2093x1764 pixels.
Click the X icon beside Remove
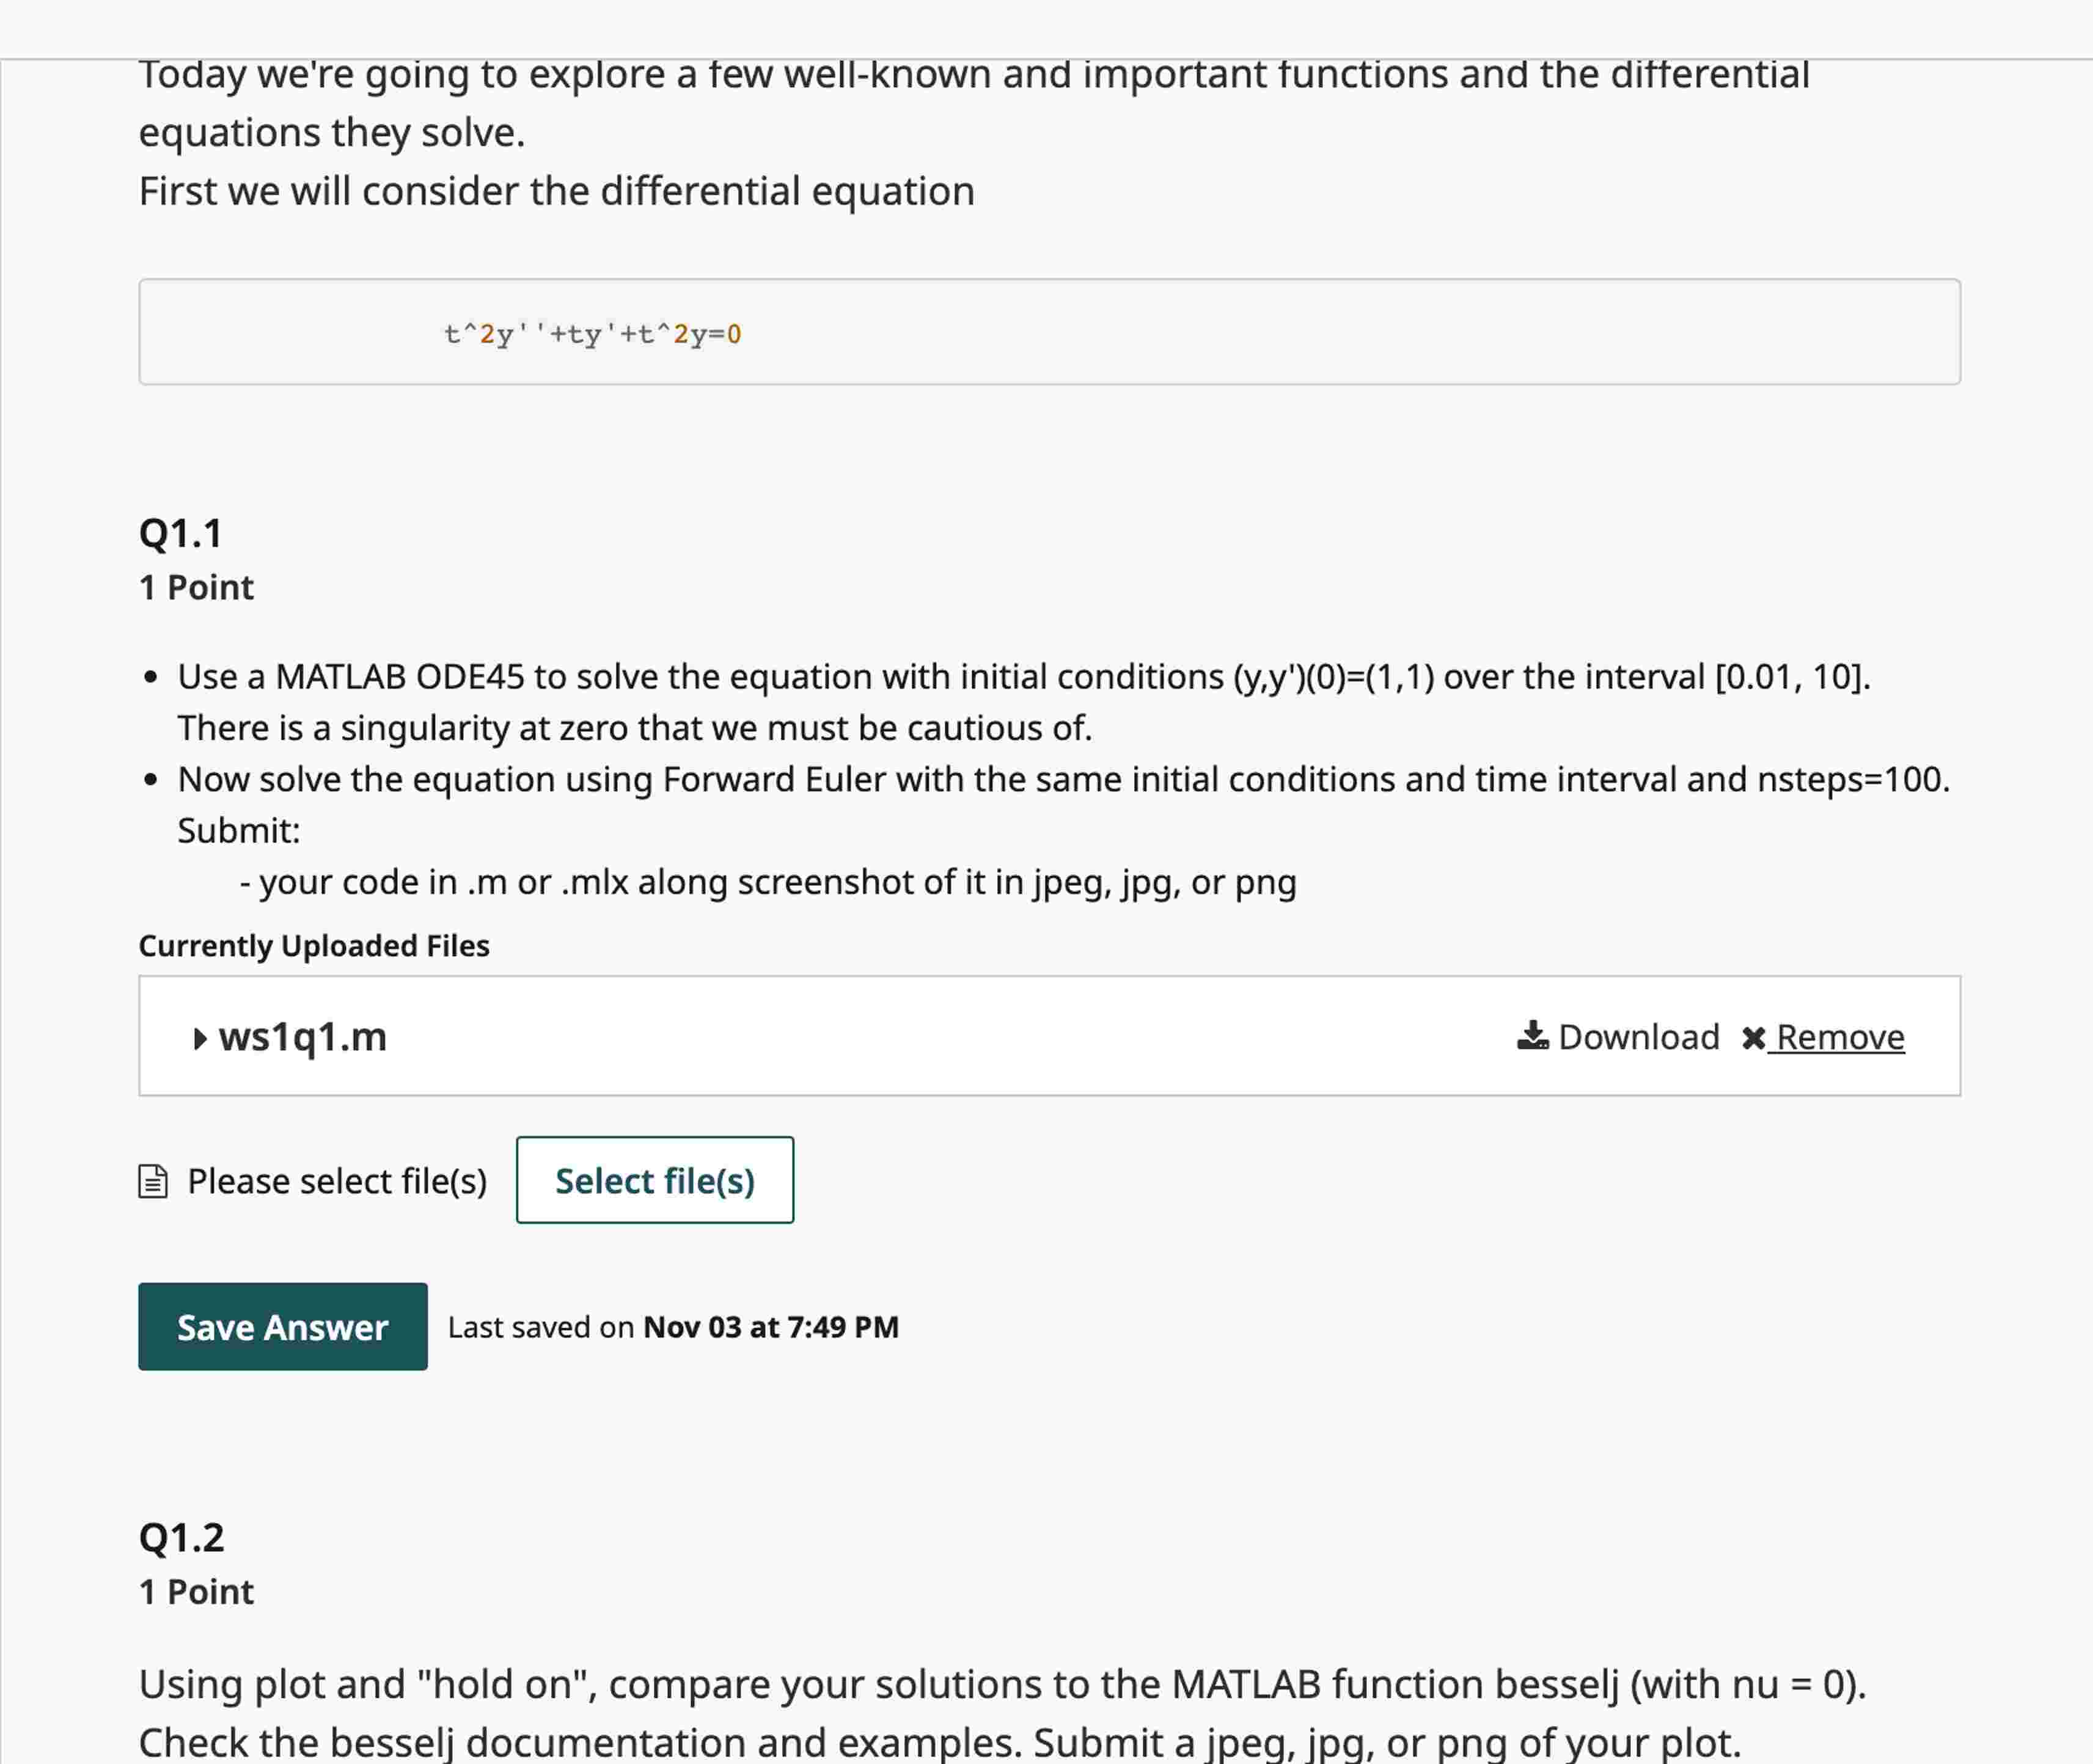pos(1753,1038)
